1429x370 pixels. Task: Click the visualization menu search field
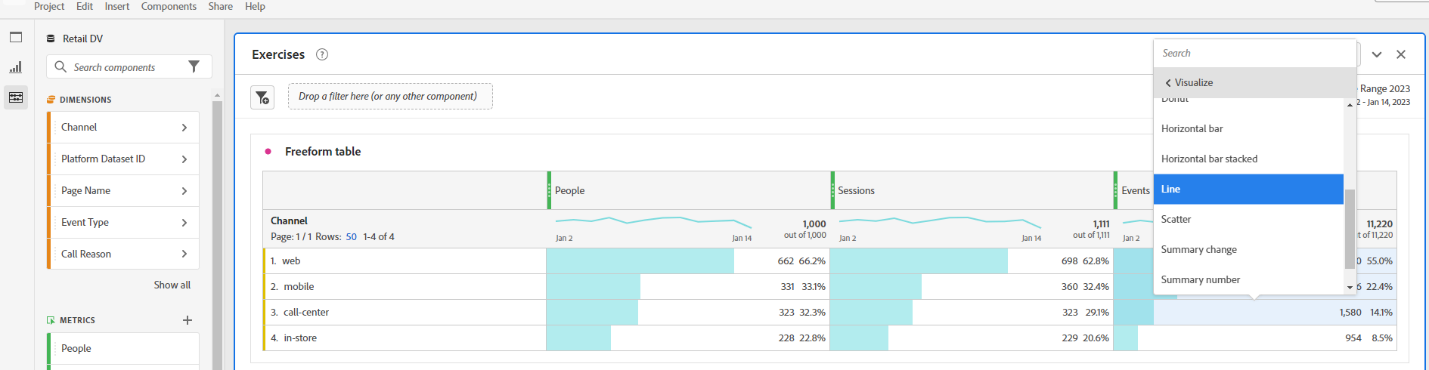1255,53
